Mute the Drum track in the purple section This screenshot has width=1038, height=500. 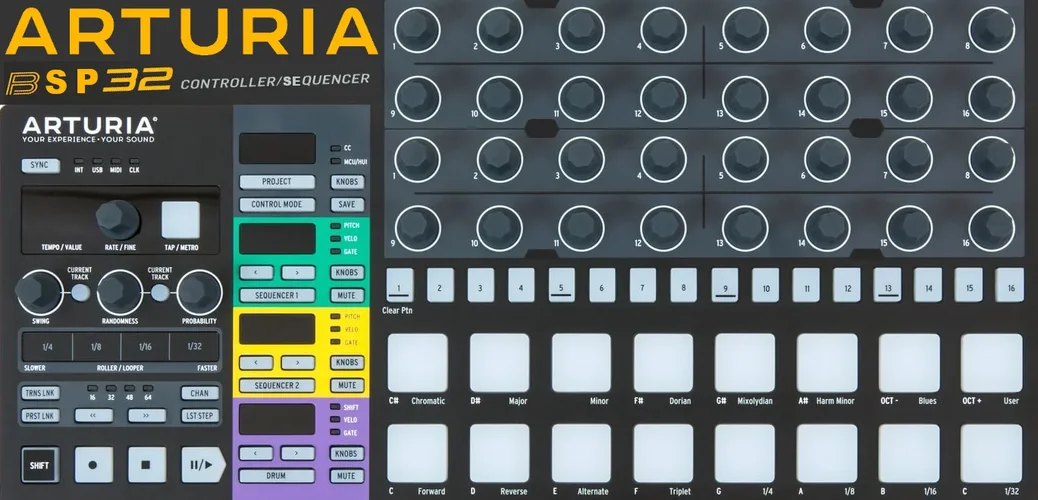[347, 476]
